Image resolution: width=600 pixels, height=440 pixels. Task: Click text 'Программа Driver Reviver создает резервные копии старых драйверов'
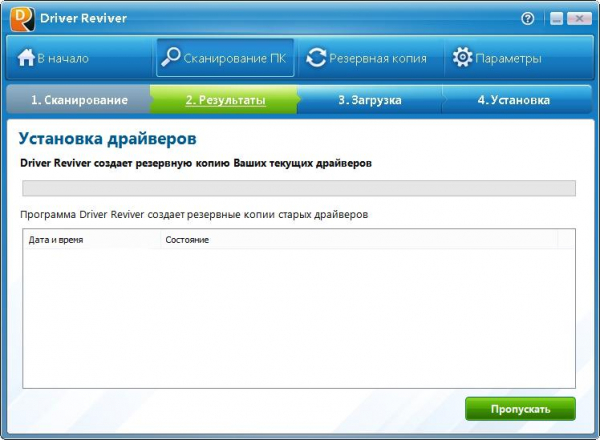point(194,214)
